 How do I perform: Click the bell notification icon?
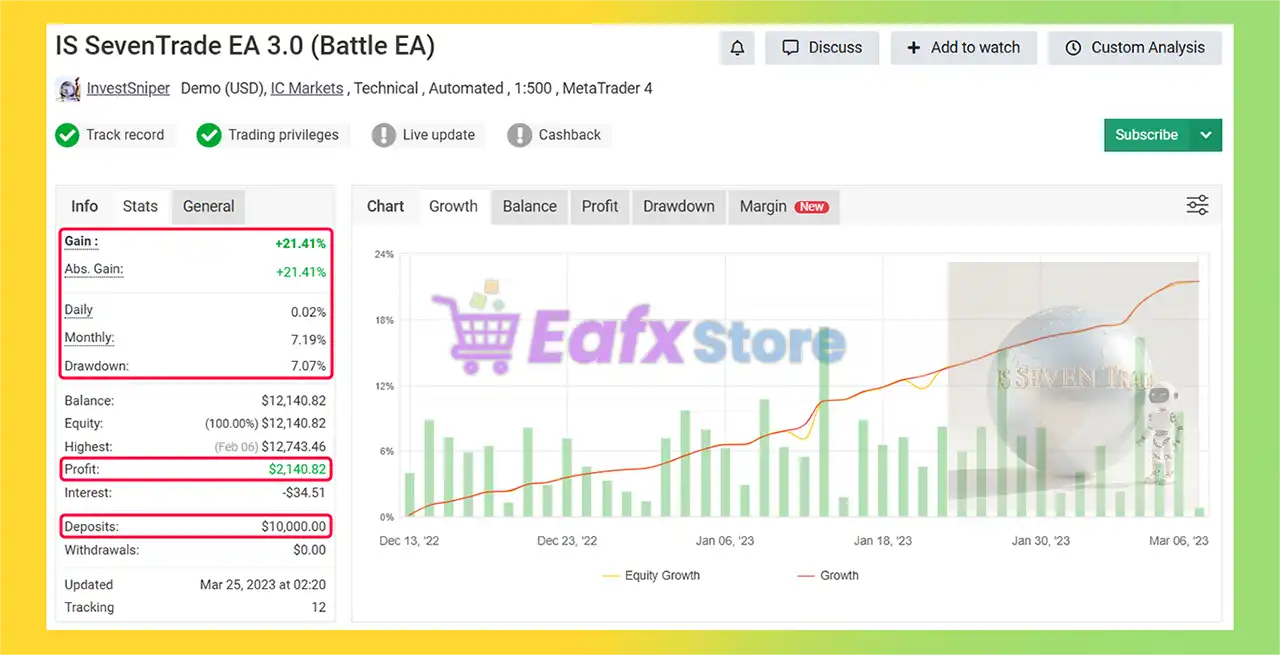click(x=737, y=48)
